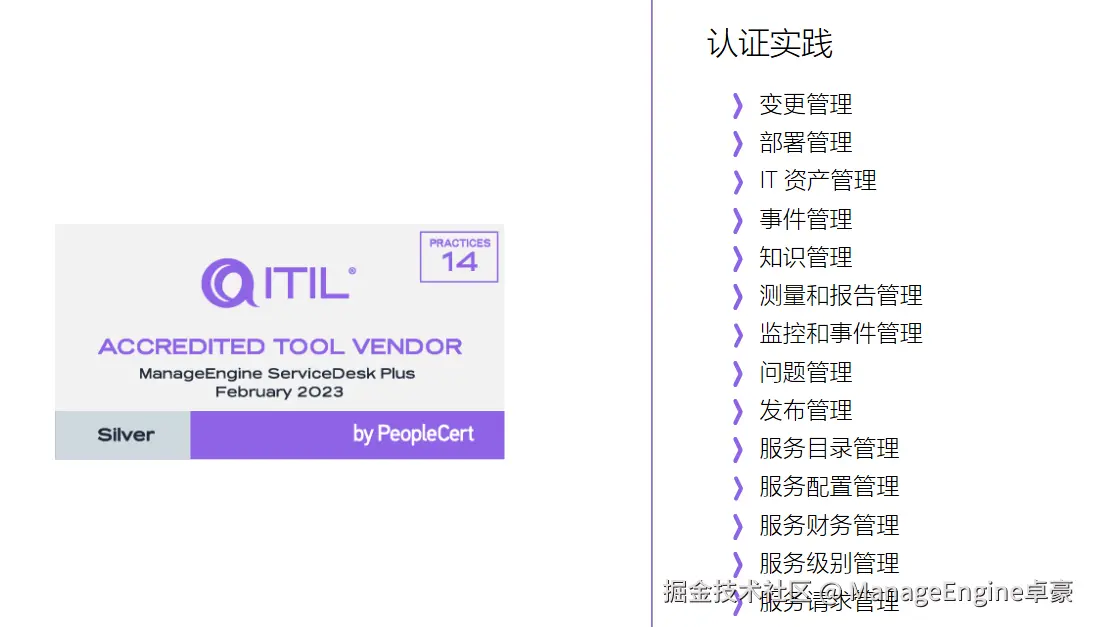This screenshot has width=1093, height=627.
Task: Select the 发布管理 list item
Action: (806, 410)
